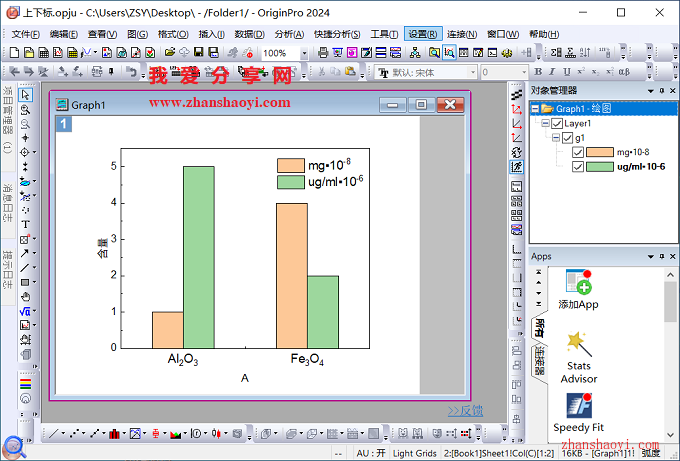The width and height of the screenshot is (680, 461).
Task: Toggle g1 group checkbox in Object Manager
Action: click(567, 138)
